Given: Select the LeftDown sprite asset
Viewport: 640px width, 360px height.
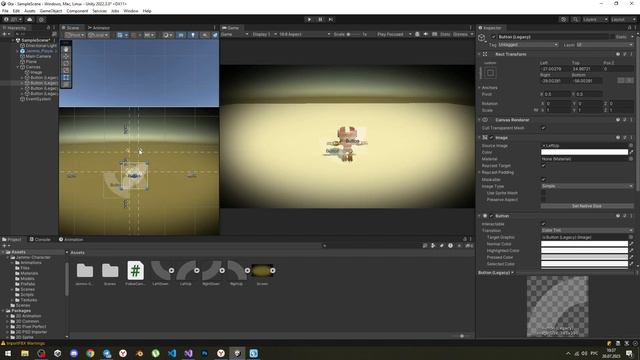Looking at the screenshot, I should [160, 273].
